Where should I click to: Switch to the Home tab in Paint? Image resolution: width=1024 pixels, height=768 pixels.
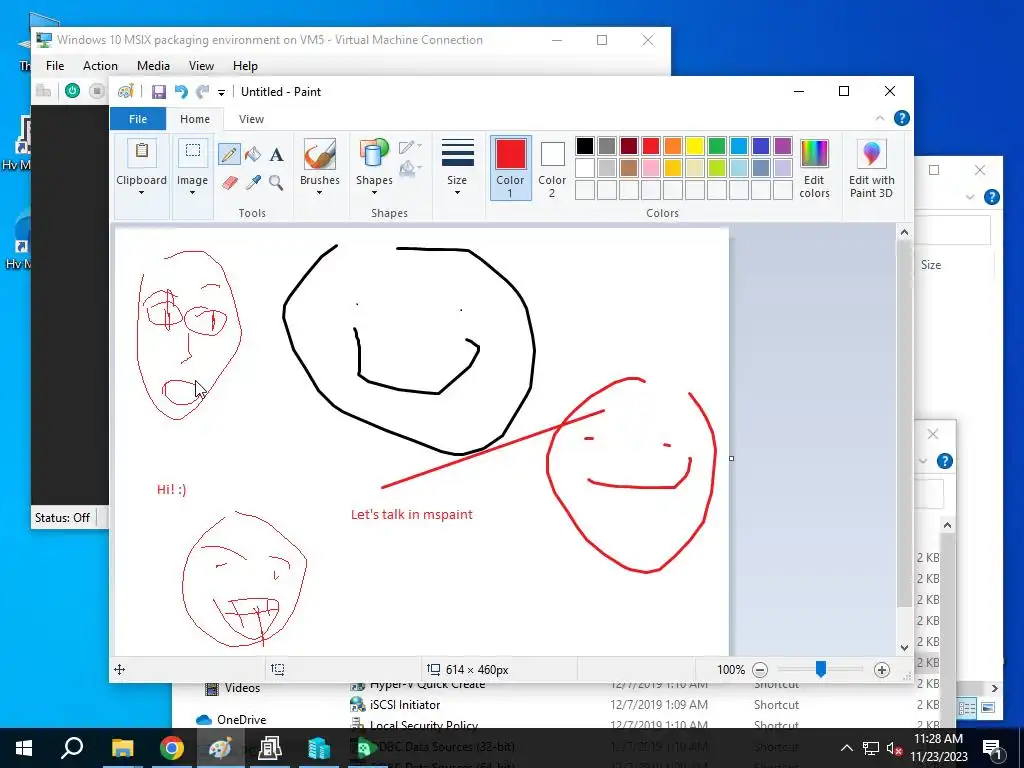pyautogui.click(x=195, y=119)
